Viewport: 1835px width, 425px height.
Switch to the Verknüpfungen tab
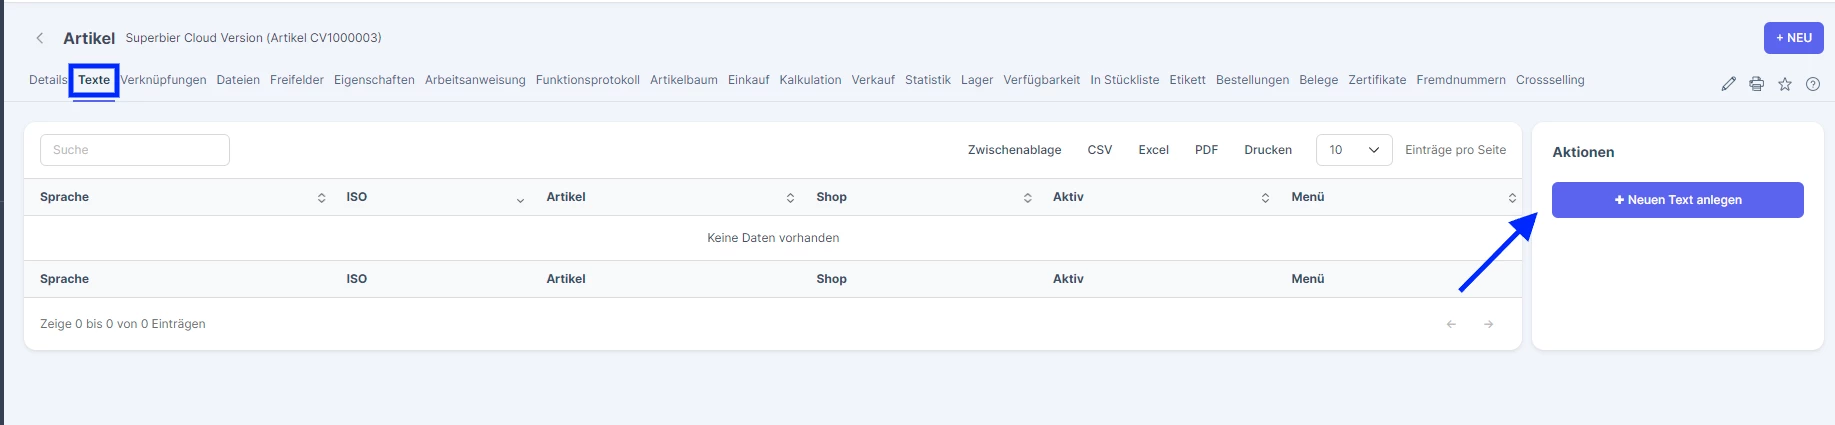pyautogui.click(x=163, y=80)
